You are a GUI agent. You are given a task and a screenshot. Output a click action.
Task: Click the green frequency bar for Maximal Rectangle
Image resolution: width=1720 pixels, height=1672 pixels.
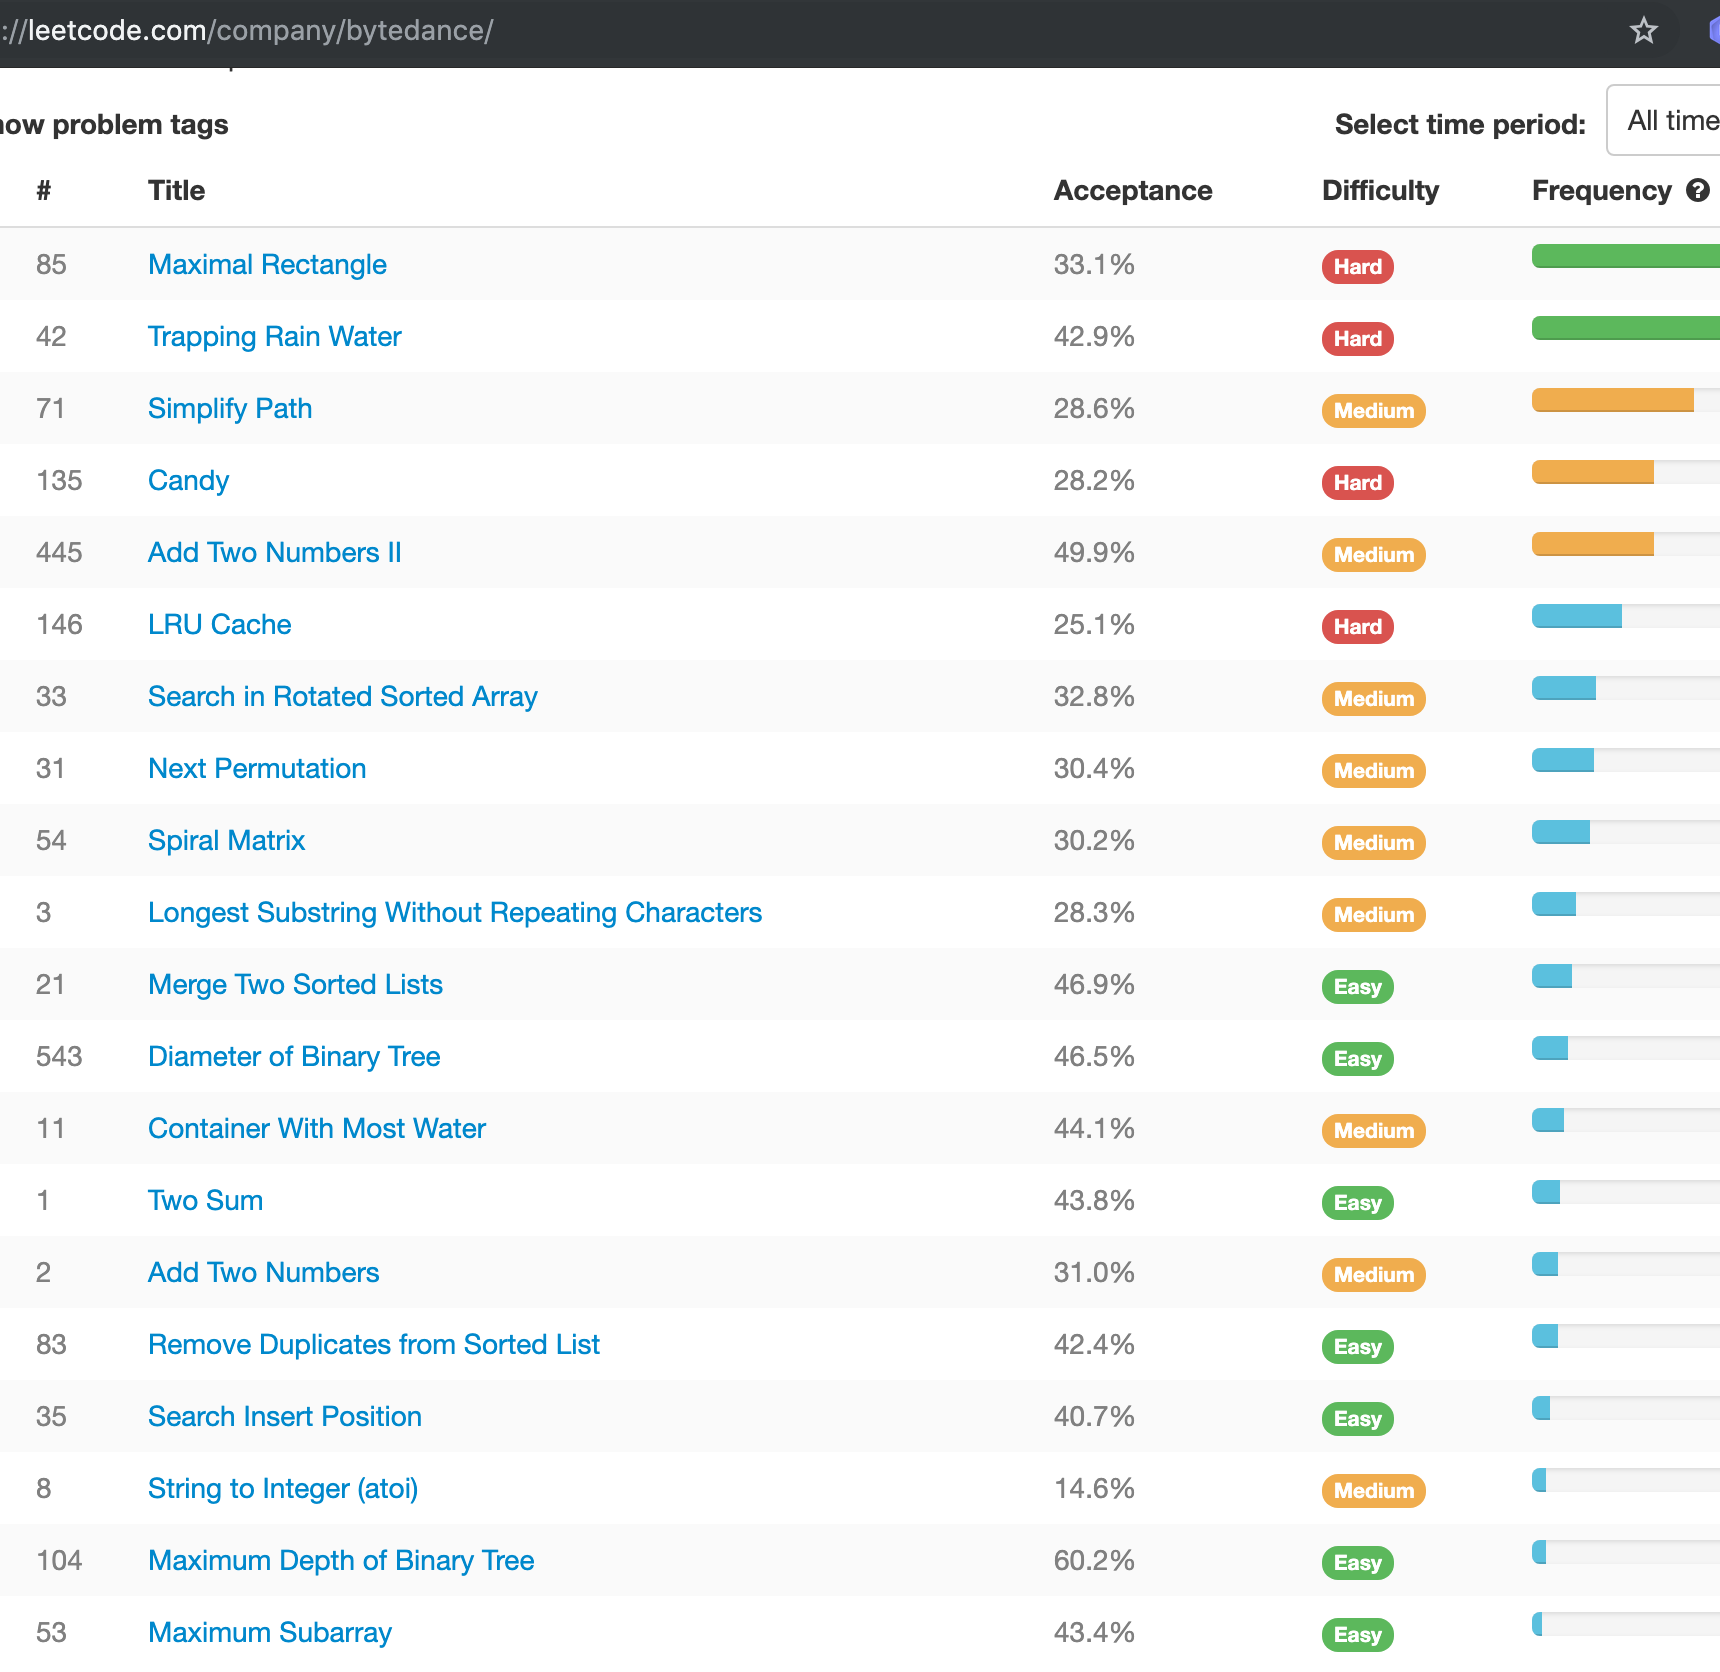[1625, 256]
